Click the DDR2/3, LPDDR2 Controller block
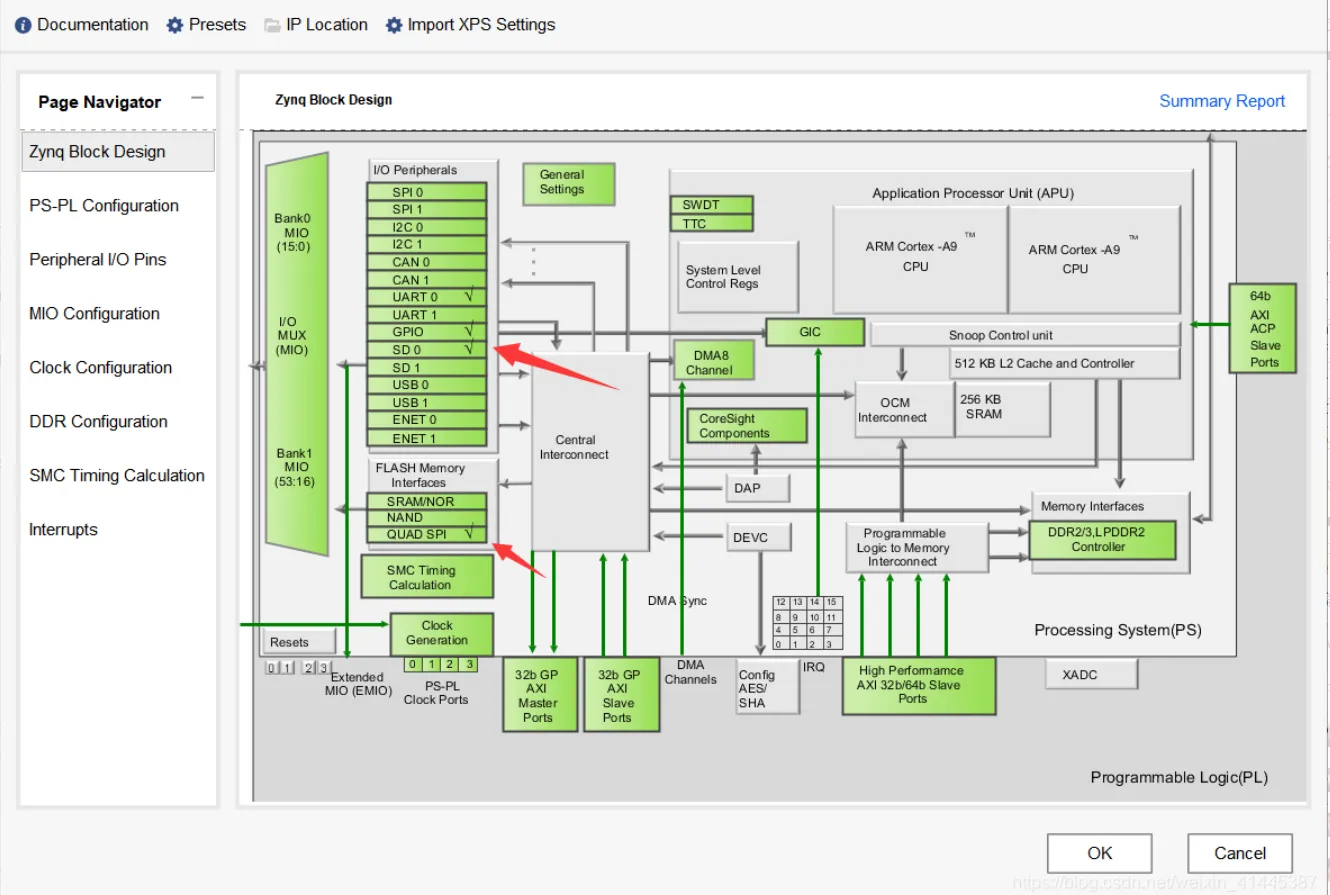 (1103, 540)
